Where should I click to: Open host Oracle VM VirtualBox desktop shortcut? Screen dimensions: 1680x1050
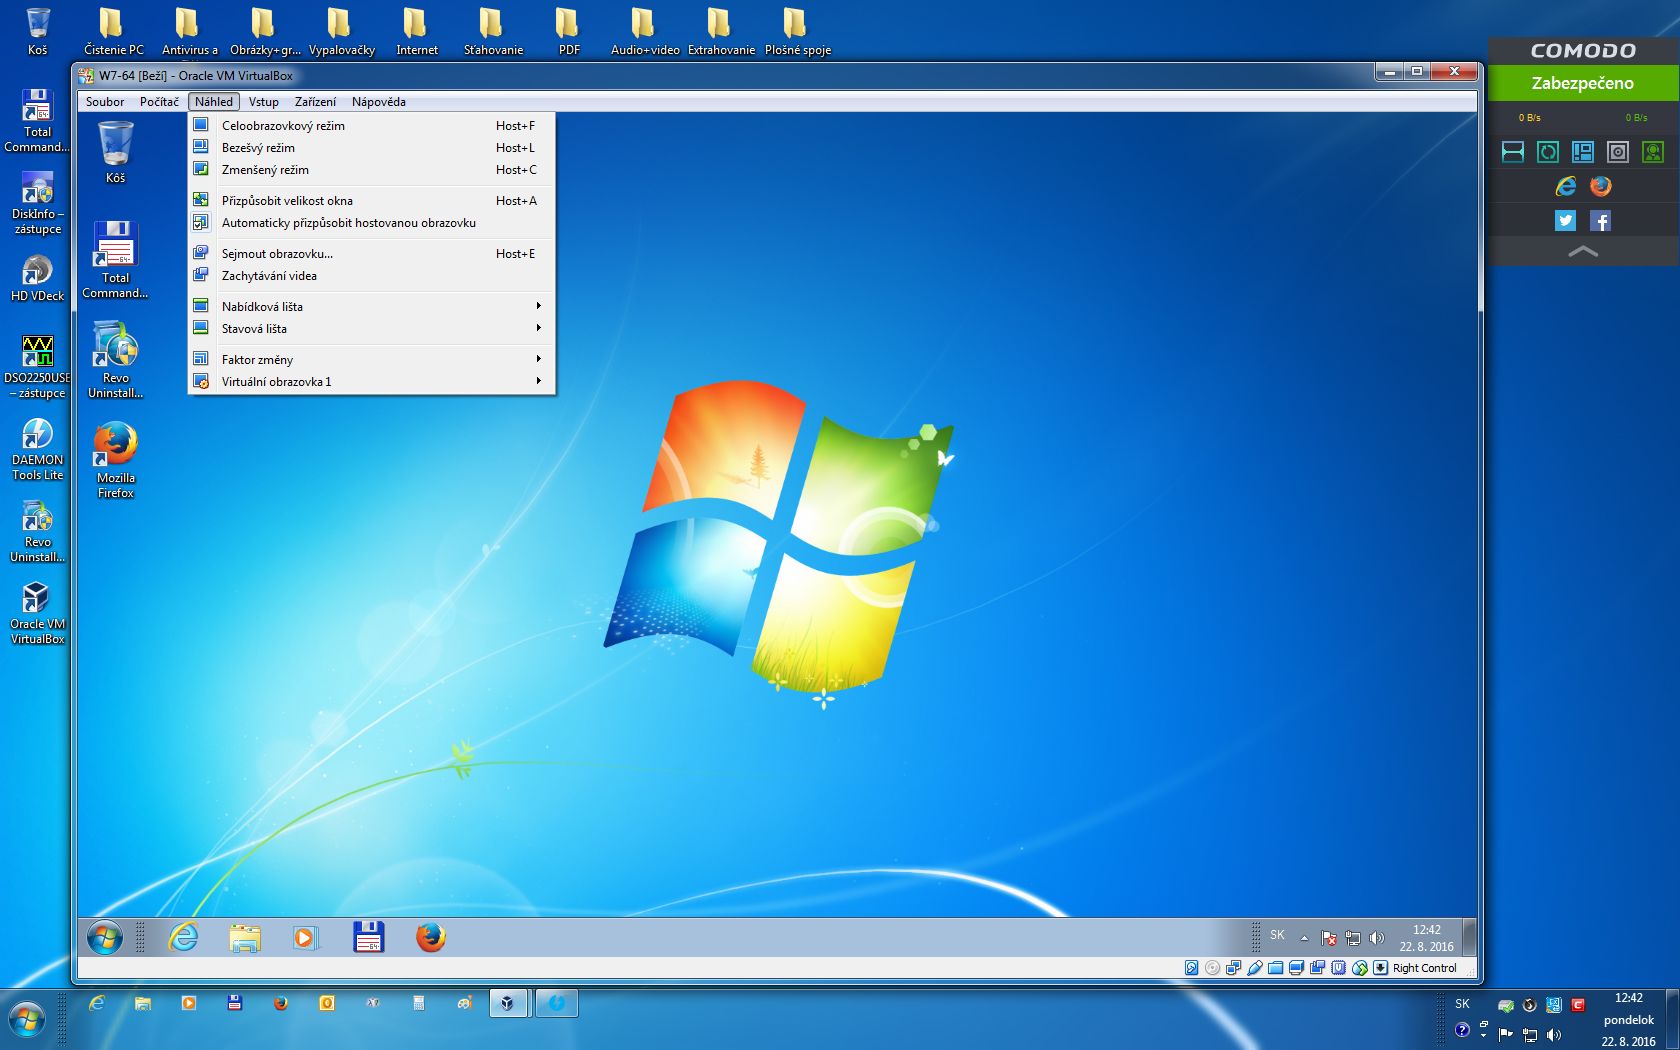[x=37, y=613]
